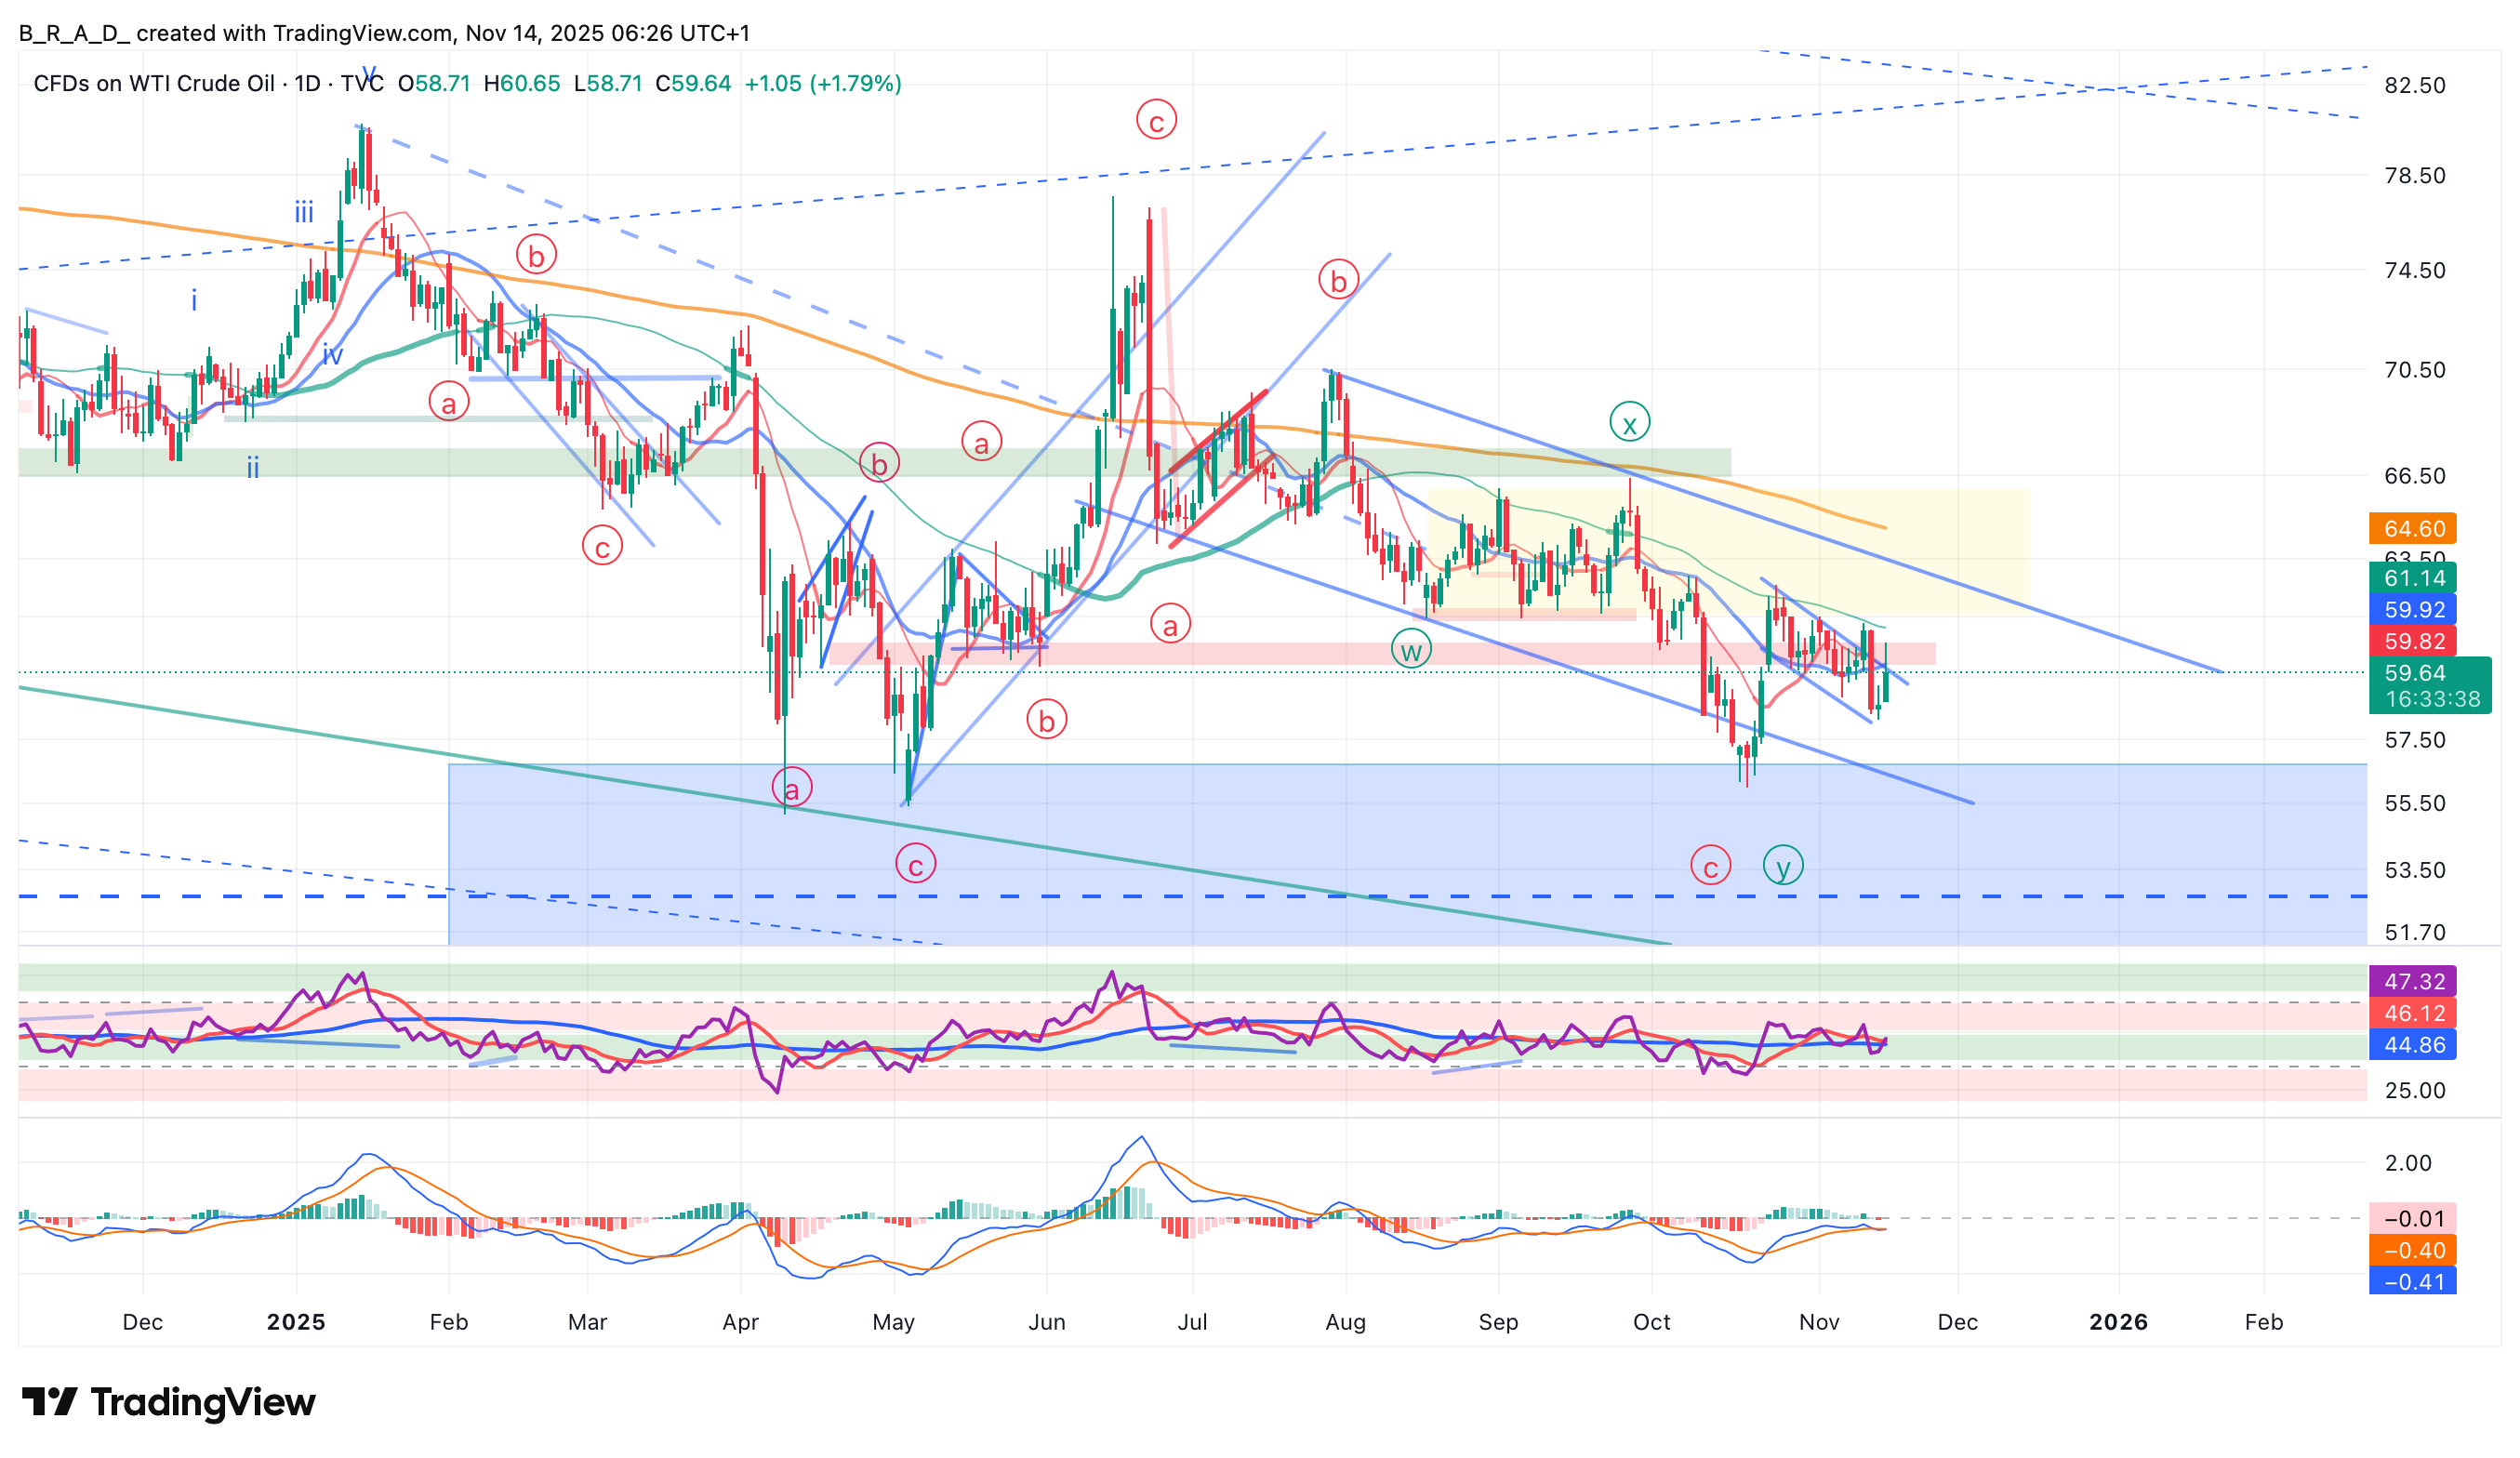The width and height of the screenshot is (2520, 1458).
Task: Select red circled c label above June peak
Action: click(1156, 121)
